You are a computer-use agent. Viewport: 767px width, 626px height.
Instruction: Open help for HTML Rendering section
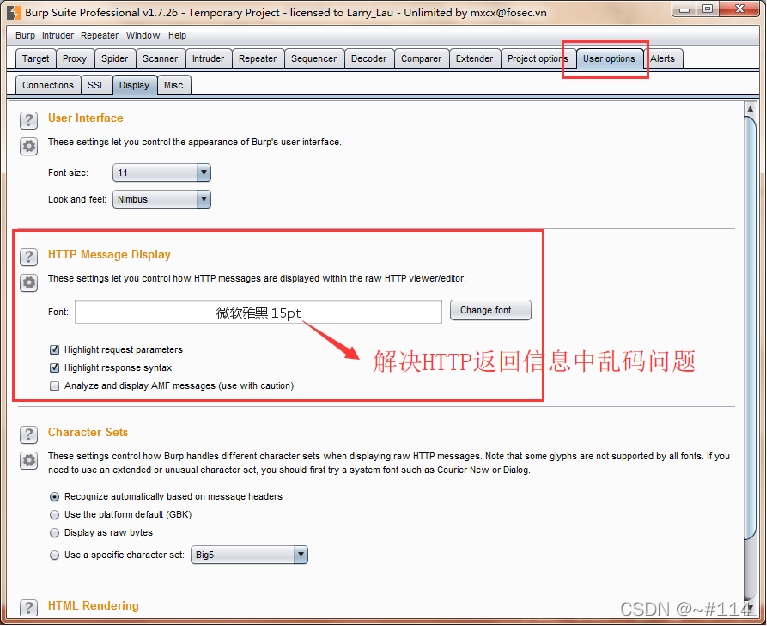(29, 607)
